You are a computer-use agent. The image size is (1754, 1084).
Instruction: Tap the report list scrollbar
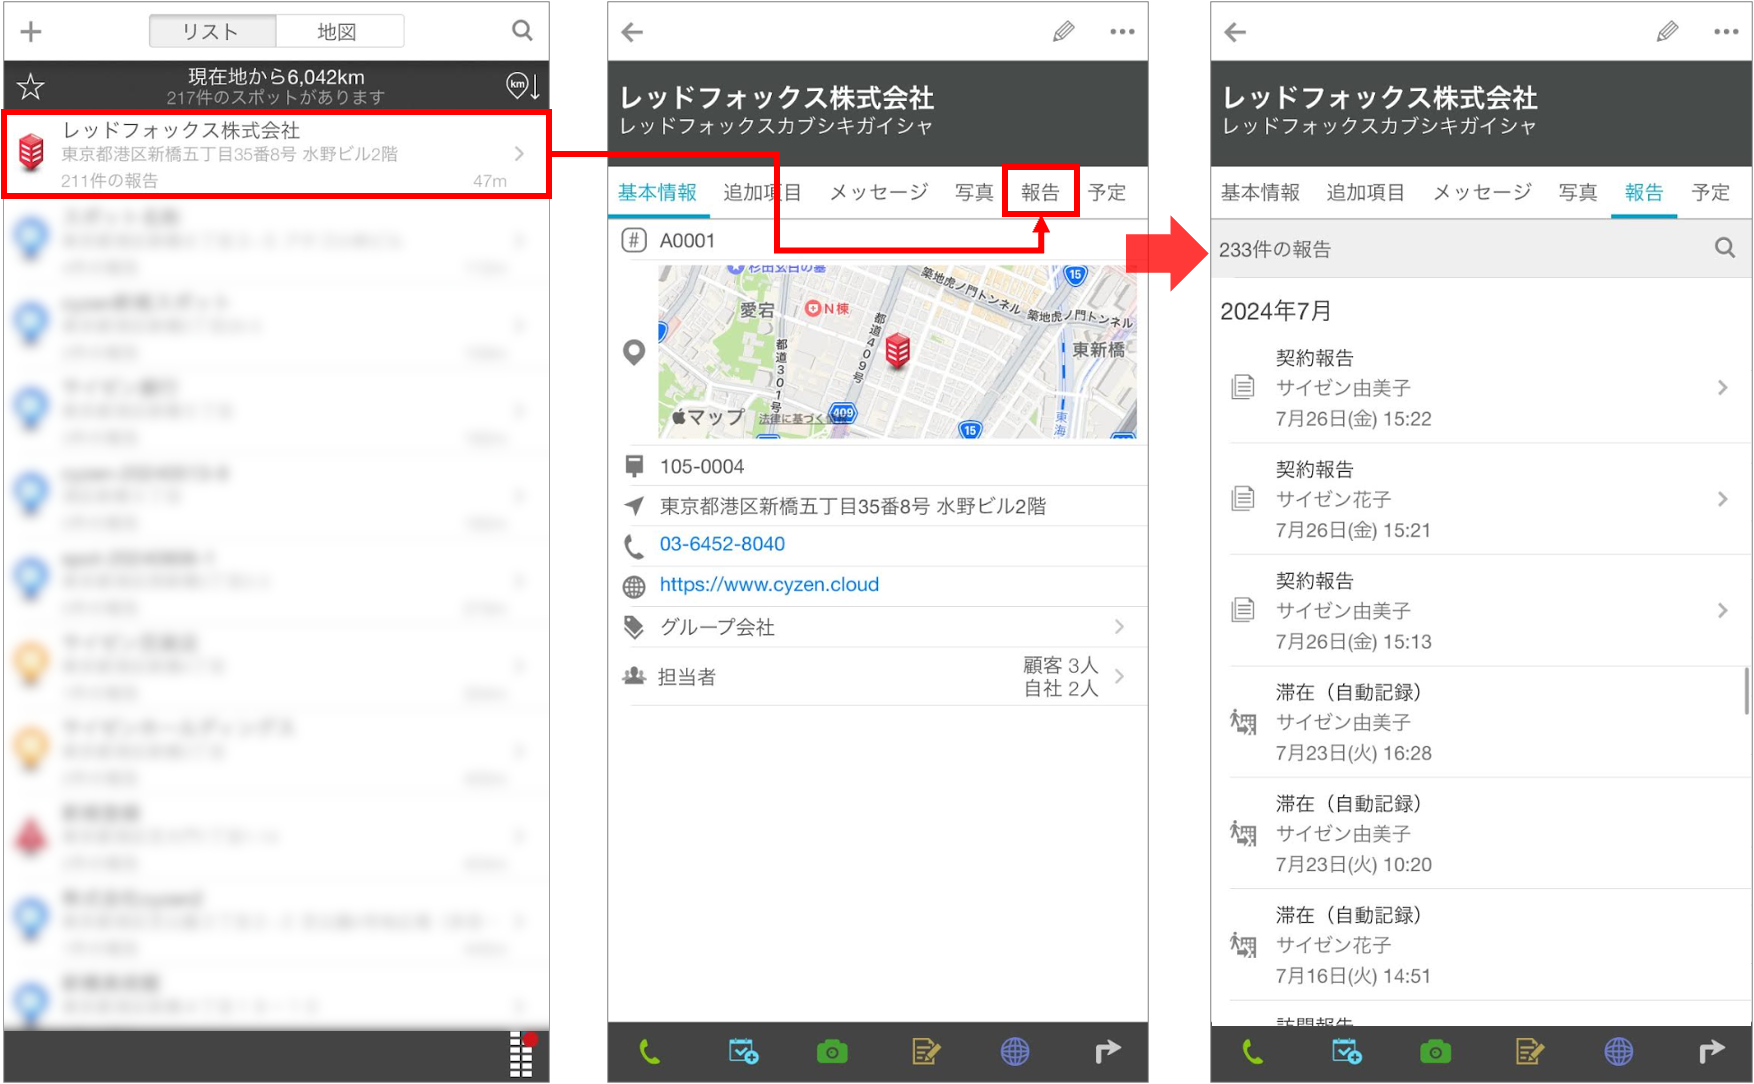1747,692
